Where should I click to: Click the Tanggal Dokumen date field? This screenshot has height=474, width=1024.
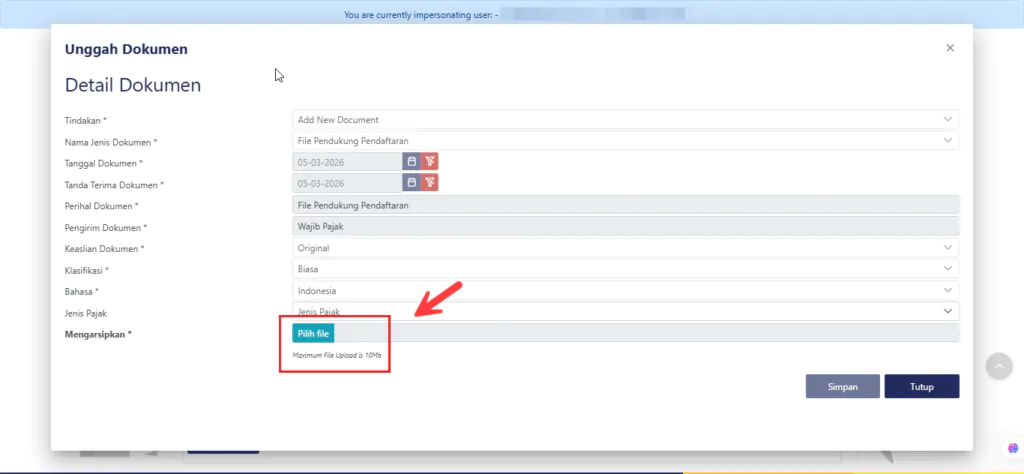(x=346, y=161)
